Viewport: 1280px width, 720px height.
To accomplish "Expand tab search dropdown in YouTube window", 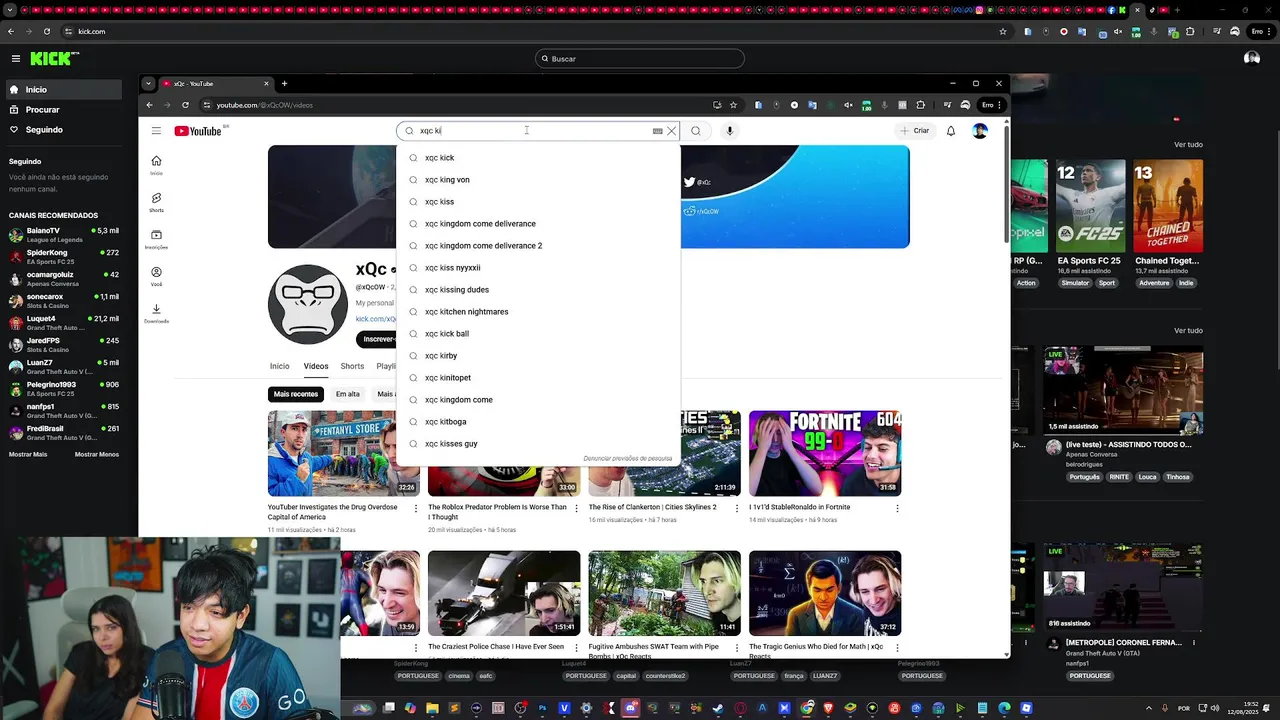I will click(148, 84).
